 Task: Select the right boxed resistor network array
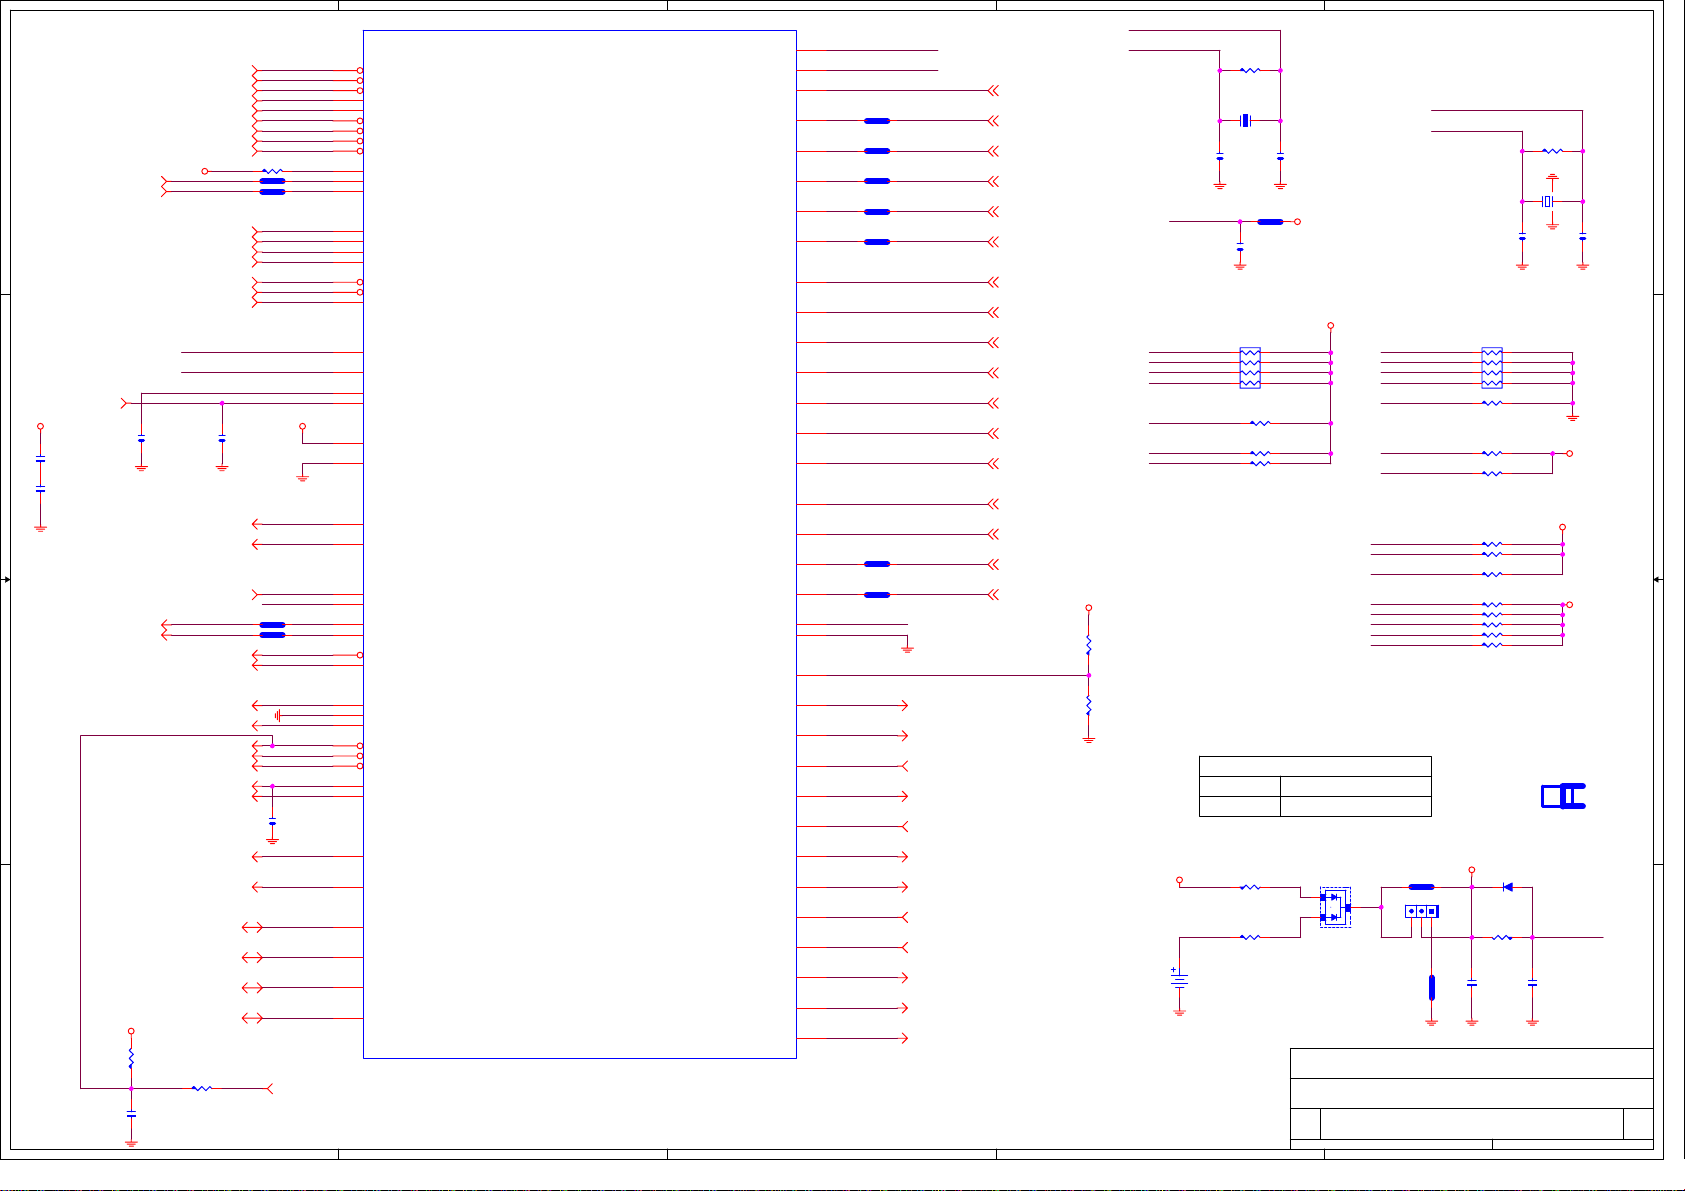(1492, 368)
